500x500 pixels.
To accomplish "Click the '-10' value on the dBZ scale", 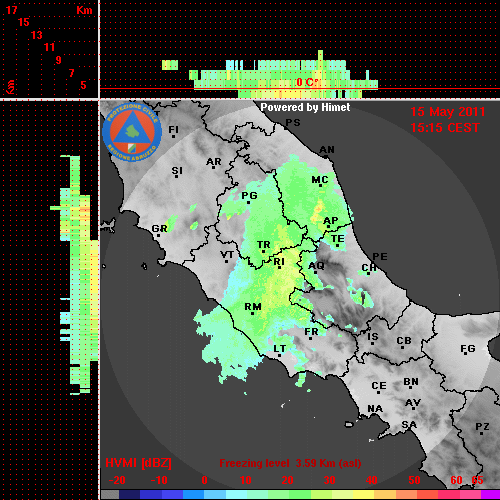I will click(x=159, y=480).
